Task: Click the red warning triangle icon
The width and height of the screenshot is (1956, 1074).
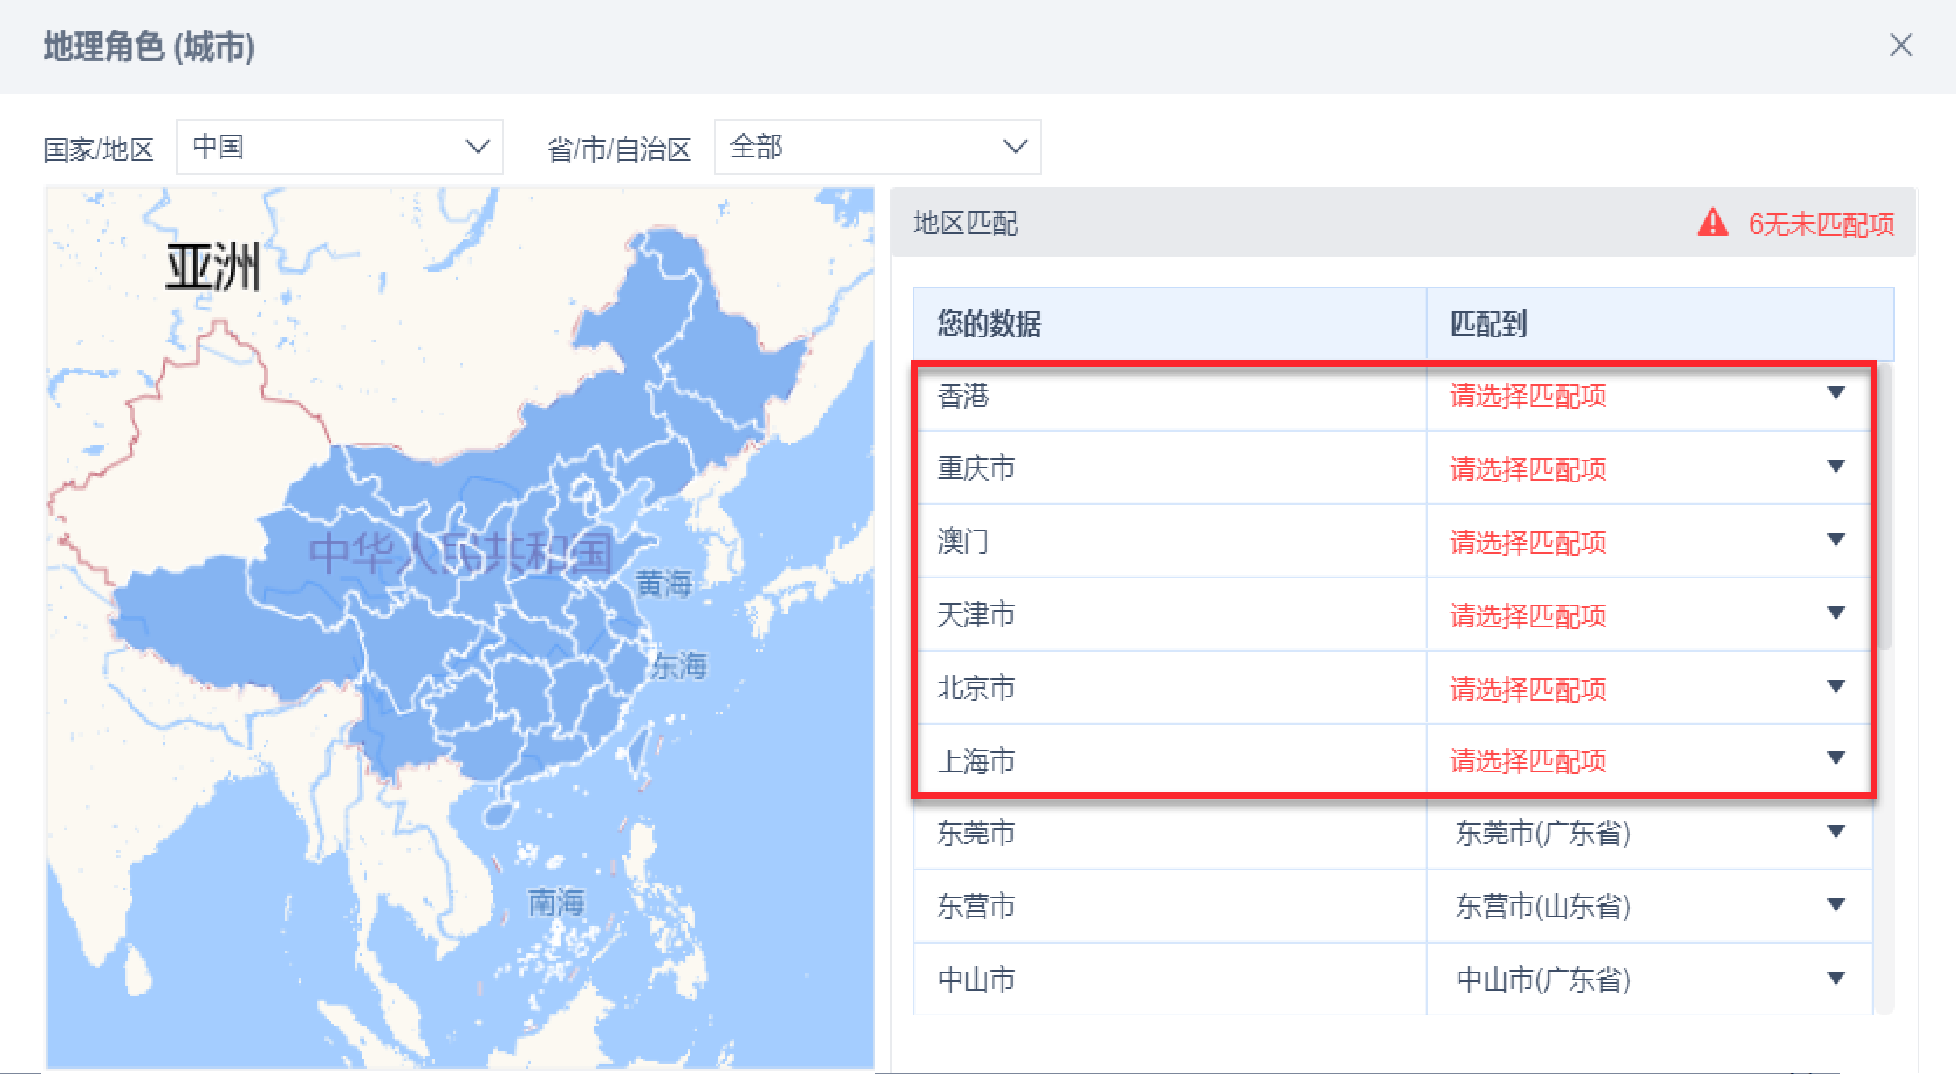Action: coord(1712,222)
